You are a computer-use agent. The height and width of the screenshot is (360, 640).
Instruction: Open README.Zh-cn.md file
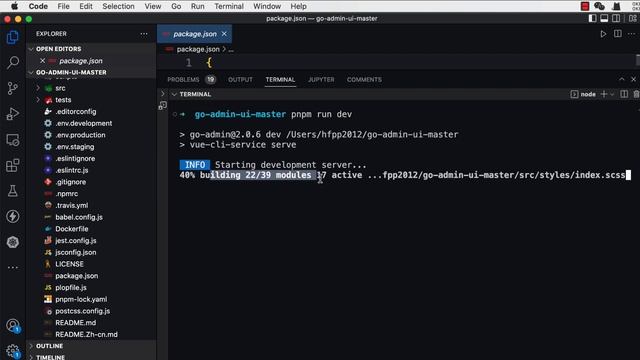86,334
